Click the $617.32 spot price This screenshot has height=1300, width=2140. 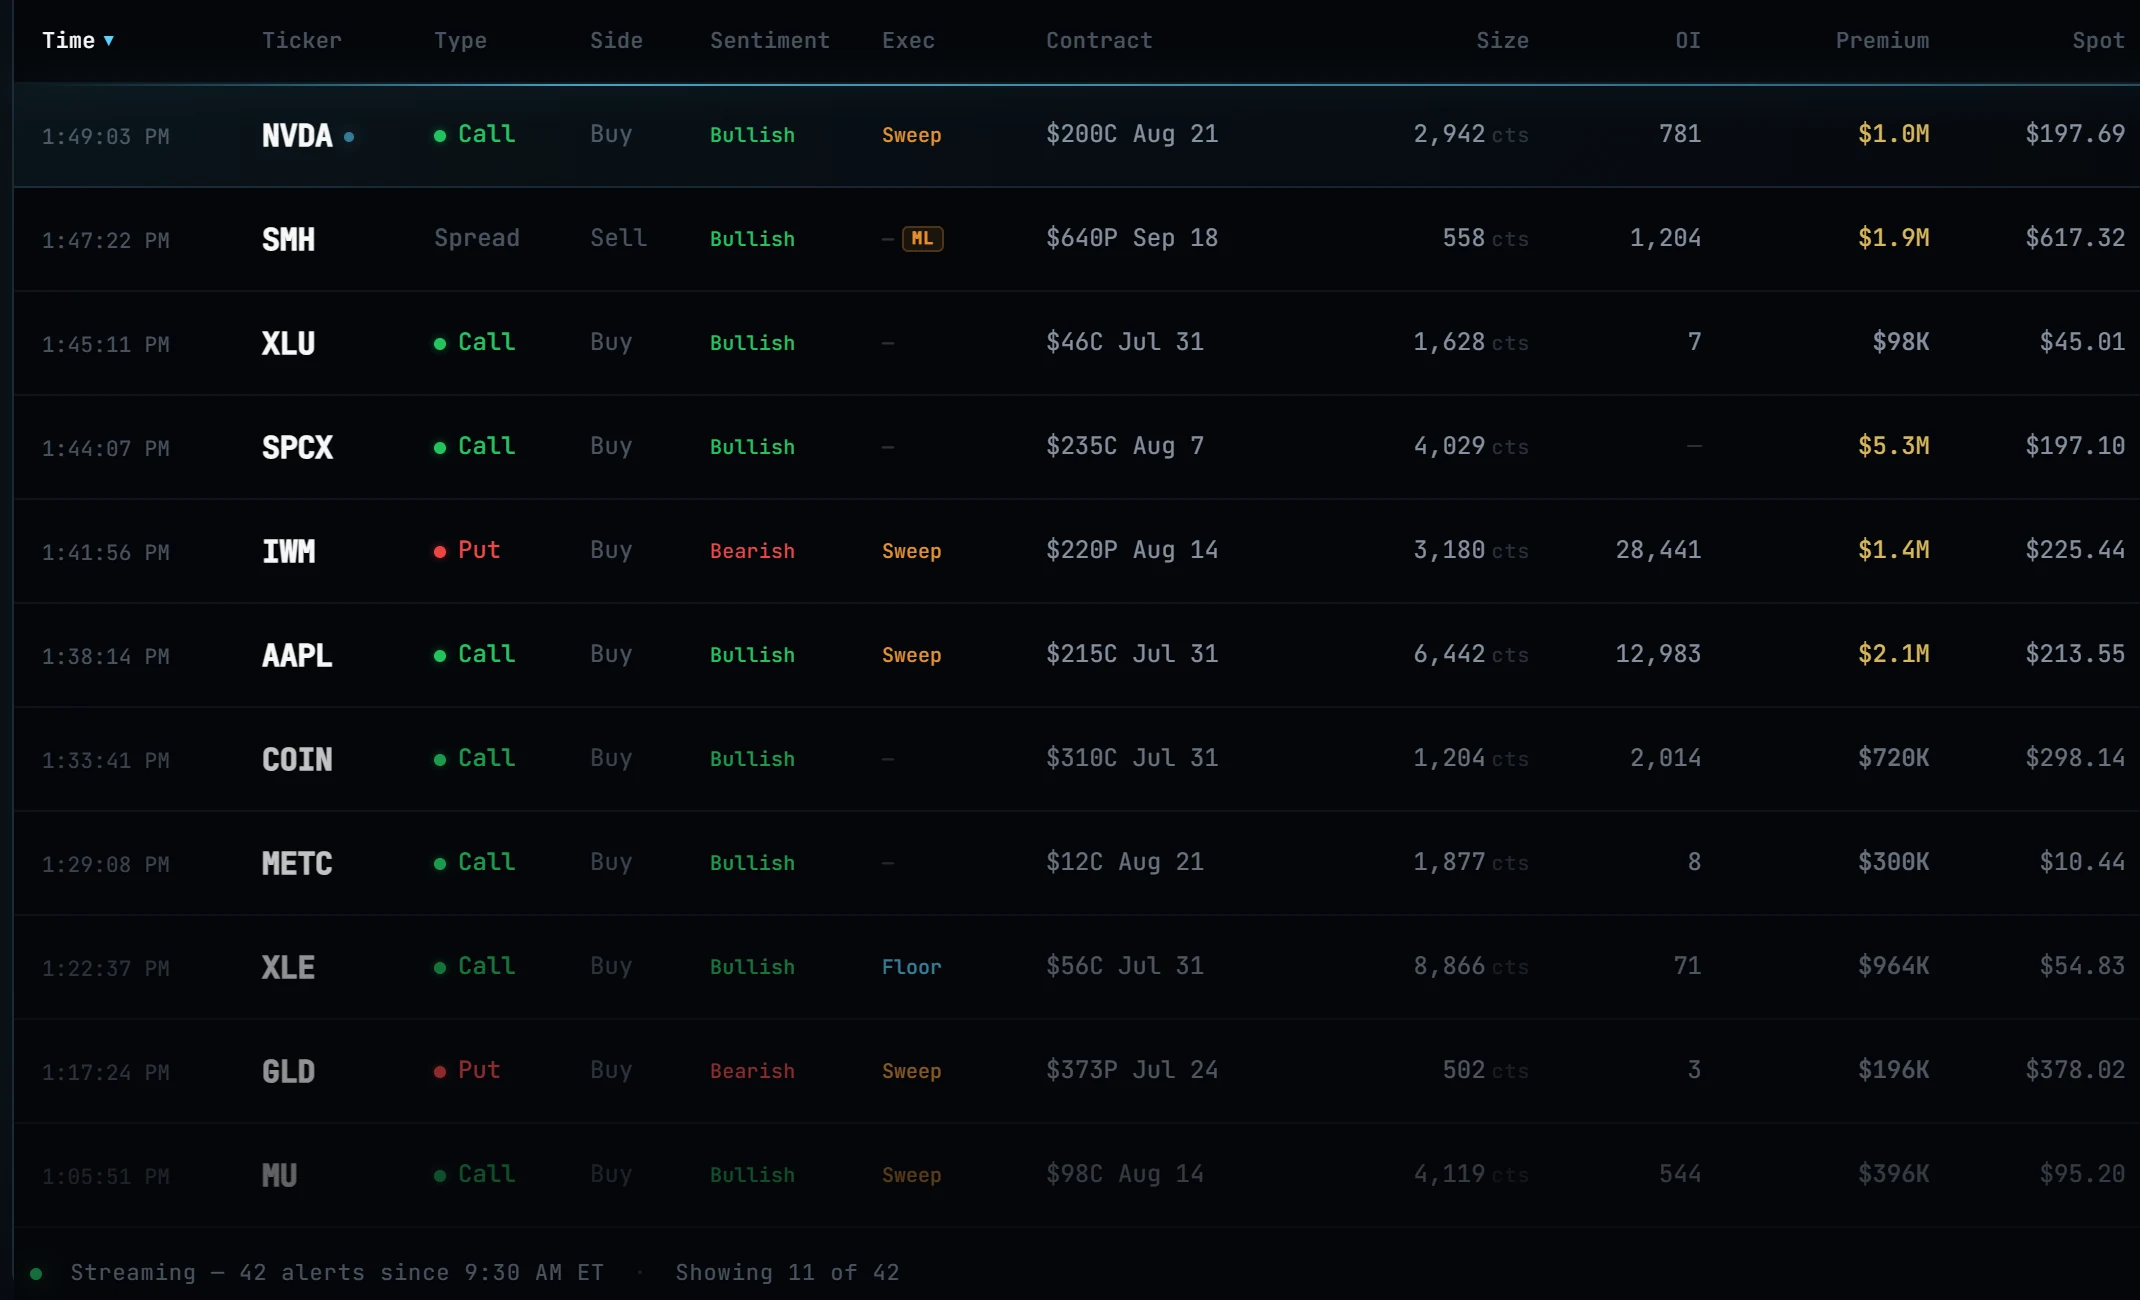(x=2075, y=238)
